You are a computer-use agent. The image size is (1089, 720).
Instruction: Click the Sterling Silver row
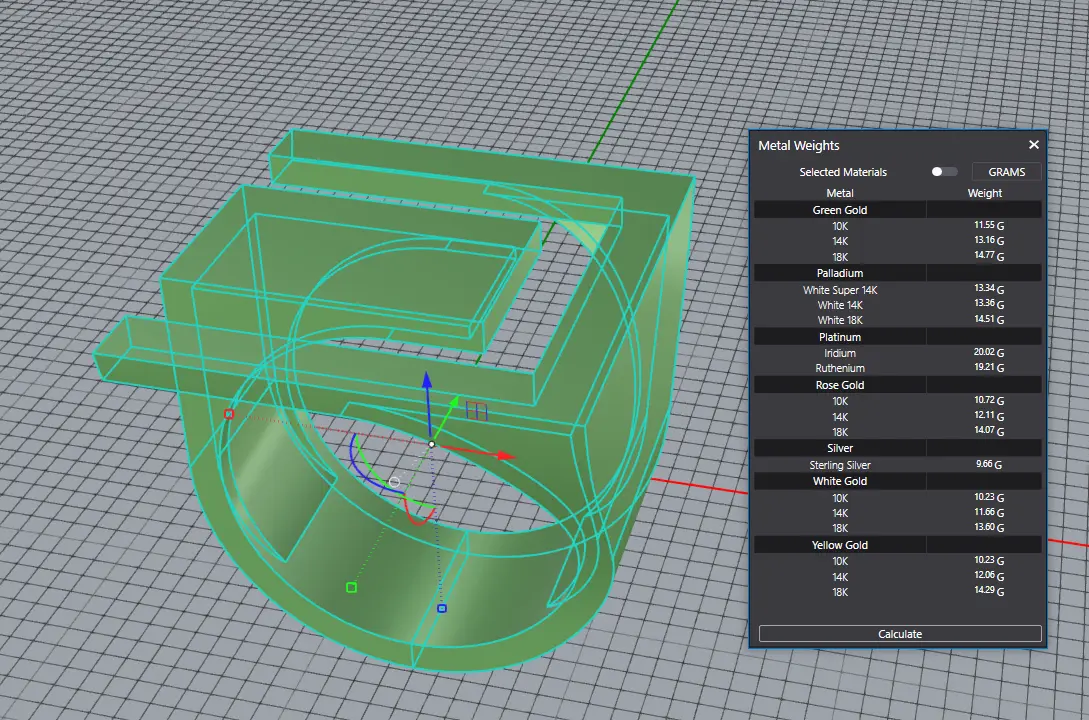pyautogui.click(x=840, y=465)
